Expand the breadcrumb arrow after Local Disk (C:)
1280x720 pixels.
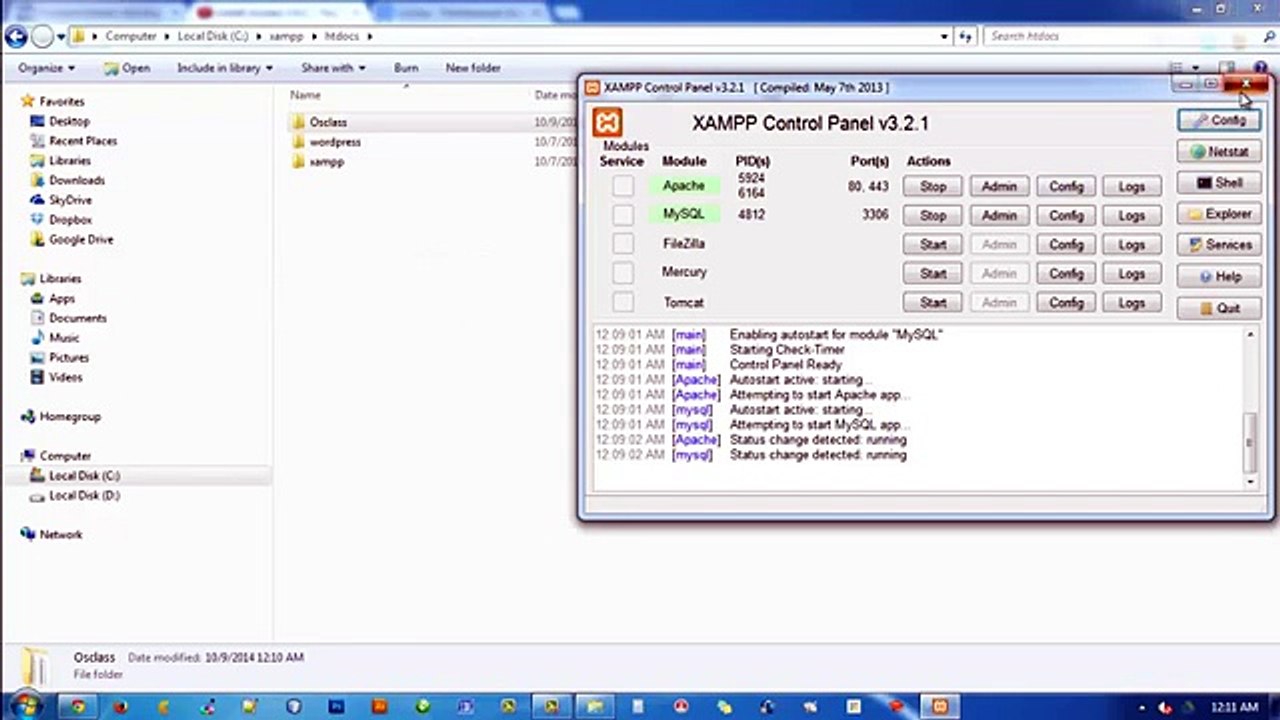pos(258,36)
